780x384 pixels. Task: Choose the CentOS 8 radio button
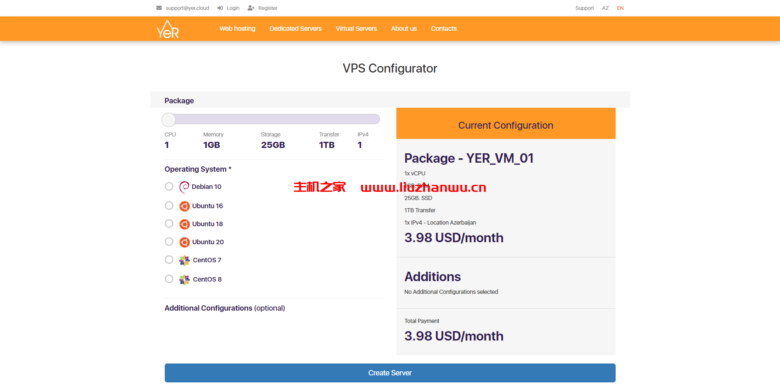(x=169, y=279)
